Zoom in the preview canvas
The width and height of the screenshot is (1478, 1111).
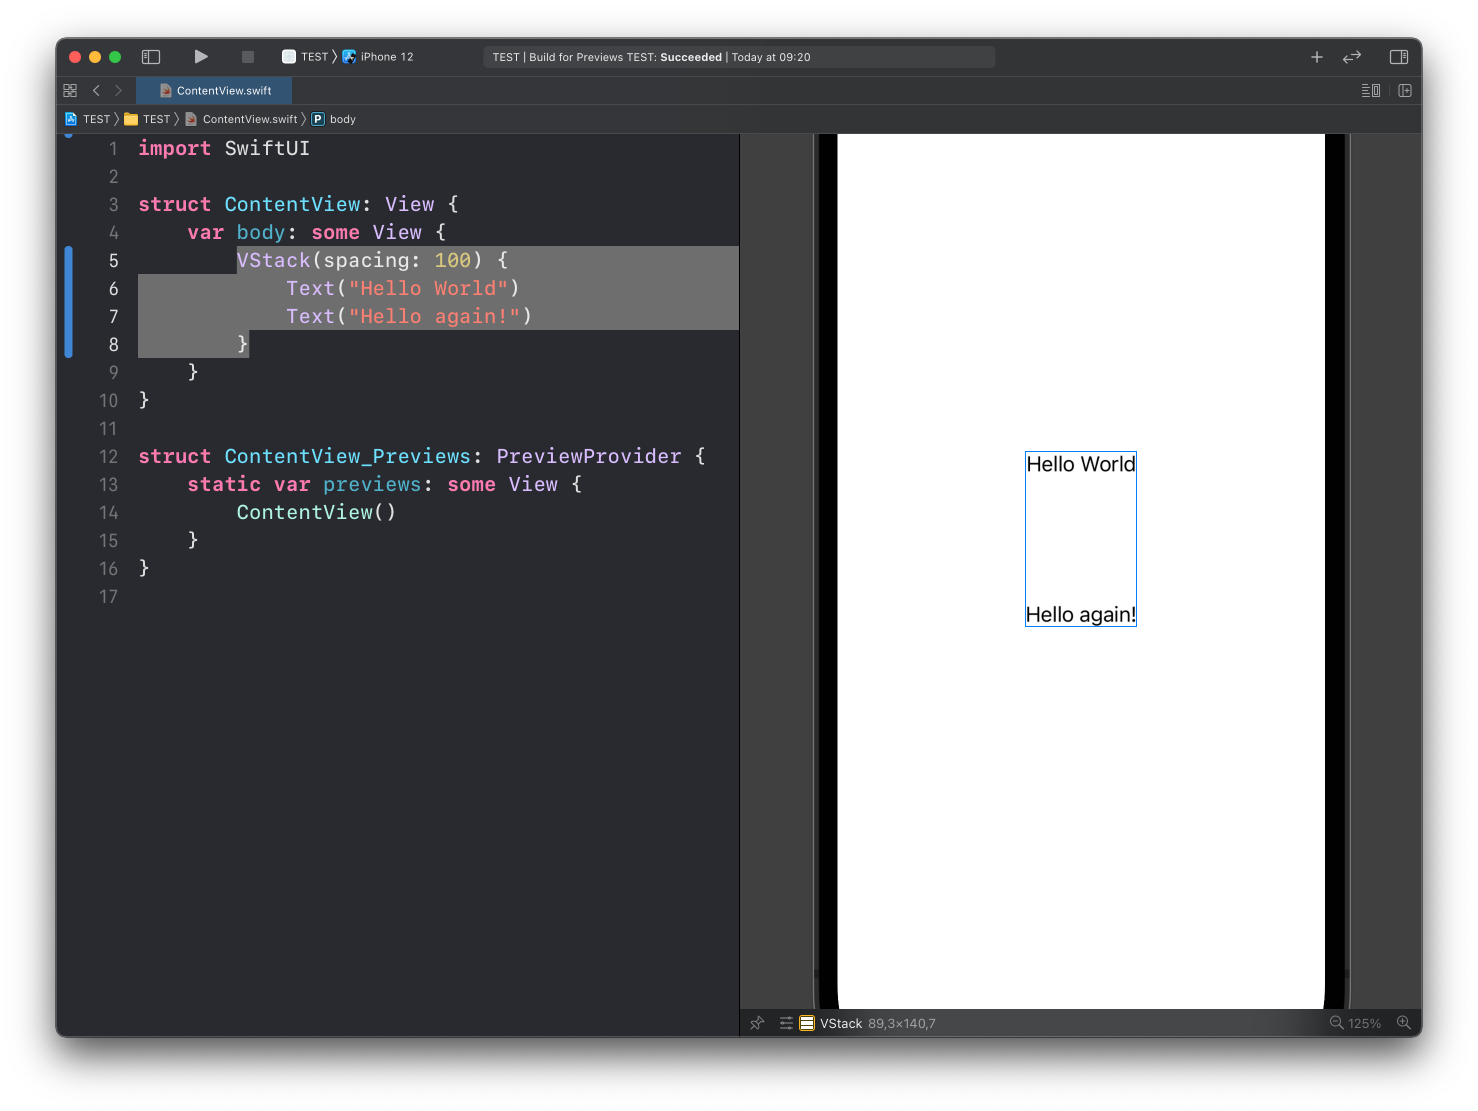click(x=1404, y=1023)
